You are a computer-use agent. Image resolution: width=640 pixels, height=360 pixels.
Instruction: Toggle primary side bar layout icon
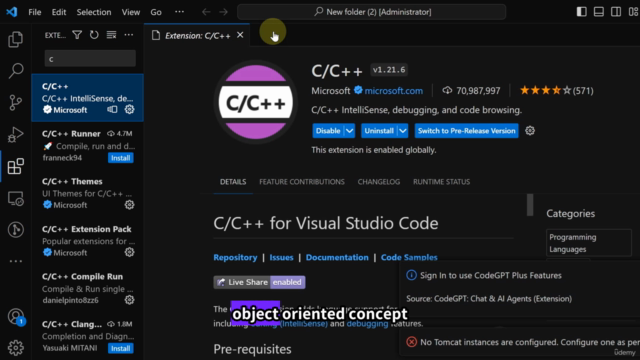[x=582, y=12]
